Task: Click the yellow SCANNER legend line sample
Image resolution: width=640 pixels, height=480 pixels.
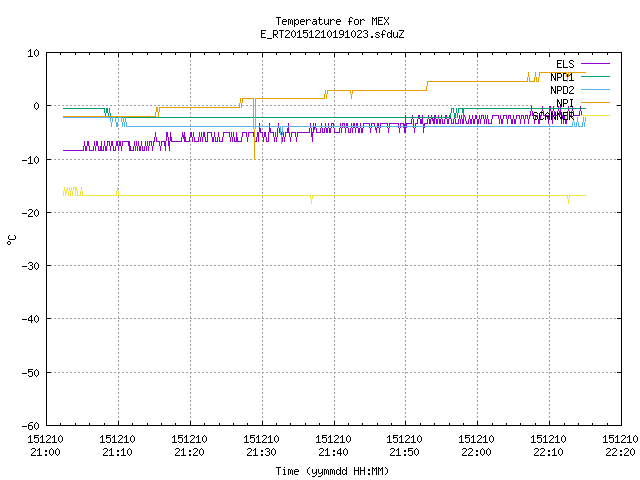Action: 595,116
